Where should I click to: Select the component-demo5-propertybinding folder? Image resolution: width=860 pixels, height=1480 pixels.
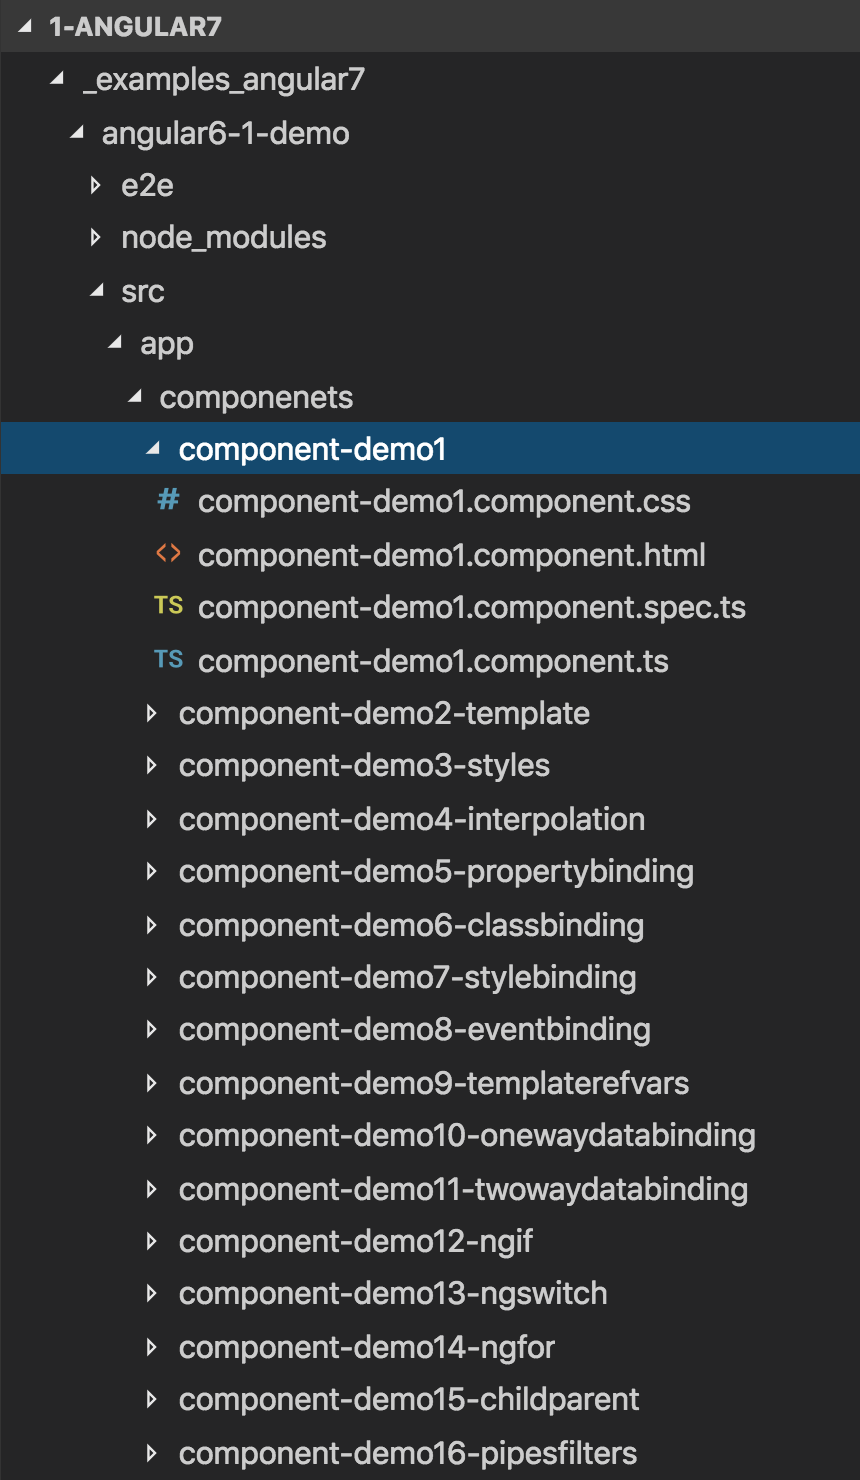(x=430, y=871)
